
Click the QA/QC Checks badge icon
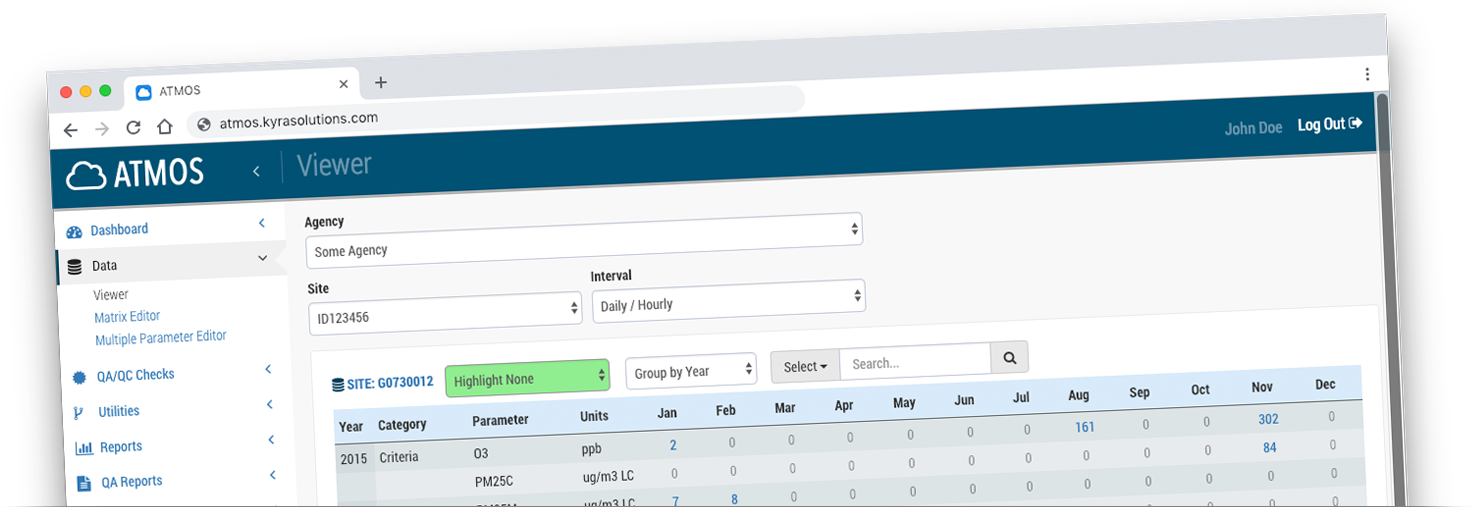[x=80, y=378]
